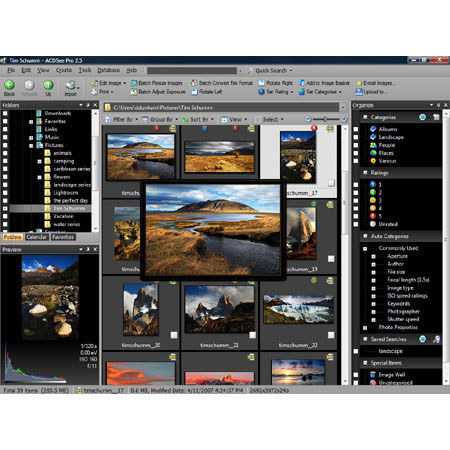The width and height of the screenshot is (450, 450).
Task: Open the Tools menu
Action: click(85, 70)
